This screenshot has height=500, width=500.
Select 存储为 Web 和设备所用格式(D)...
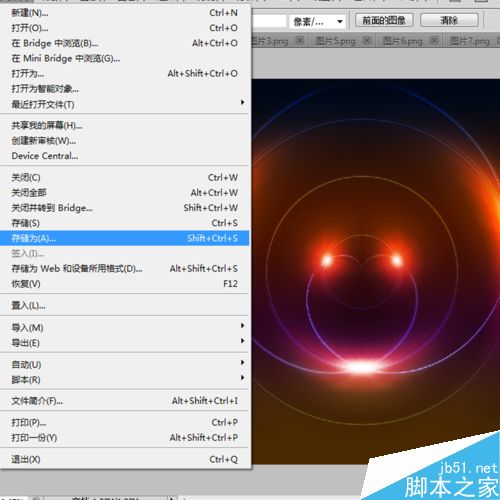(x=125, y=269)
